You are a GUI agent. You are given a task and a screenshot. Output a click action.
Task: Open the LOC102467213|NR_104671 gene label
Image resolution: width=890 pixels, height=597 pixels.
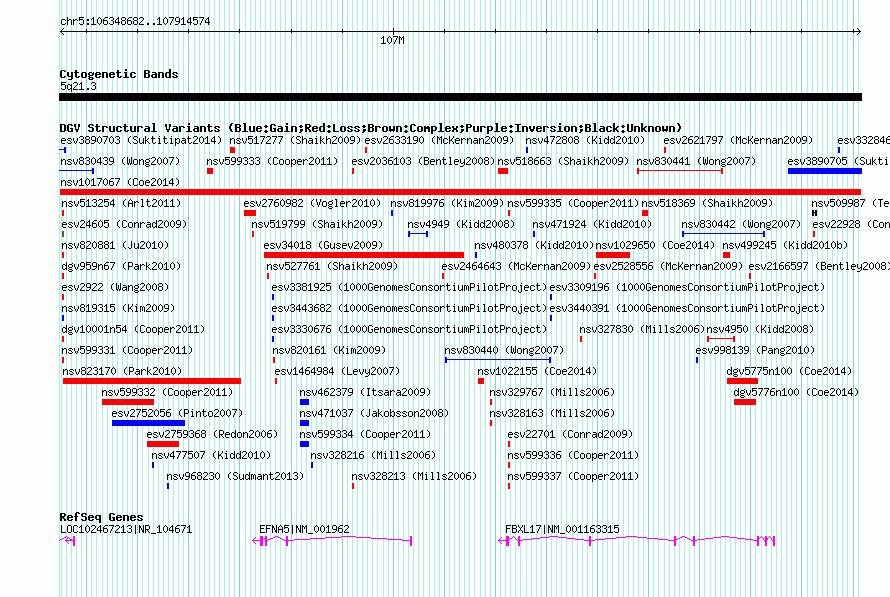126,529
